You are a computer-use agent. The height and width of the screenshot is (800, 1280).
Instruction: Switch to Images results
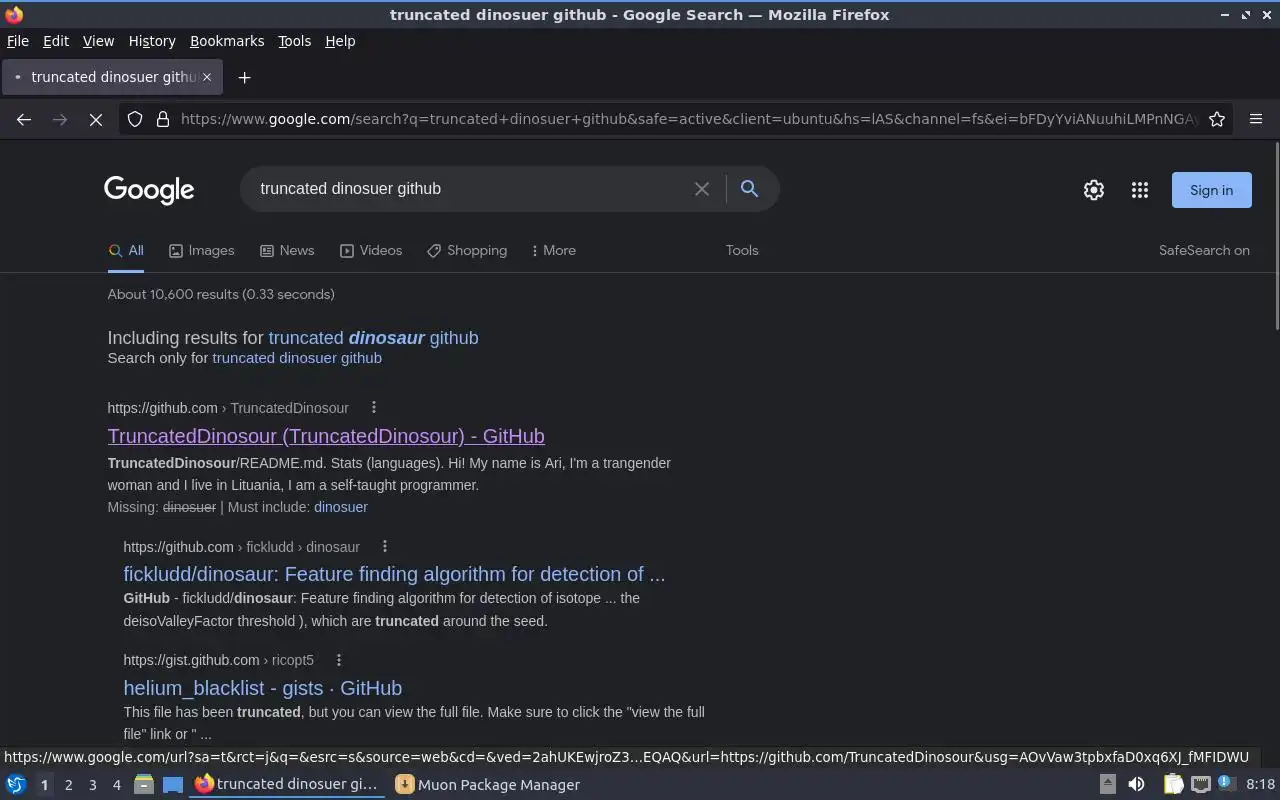click(x=201, y=250)
